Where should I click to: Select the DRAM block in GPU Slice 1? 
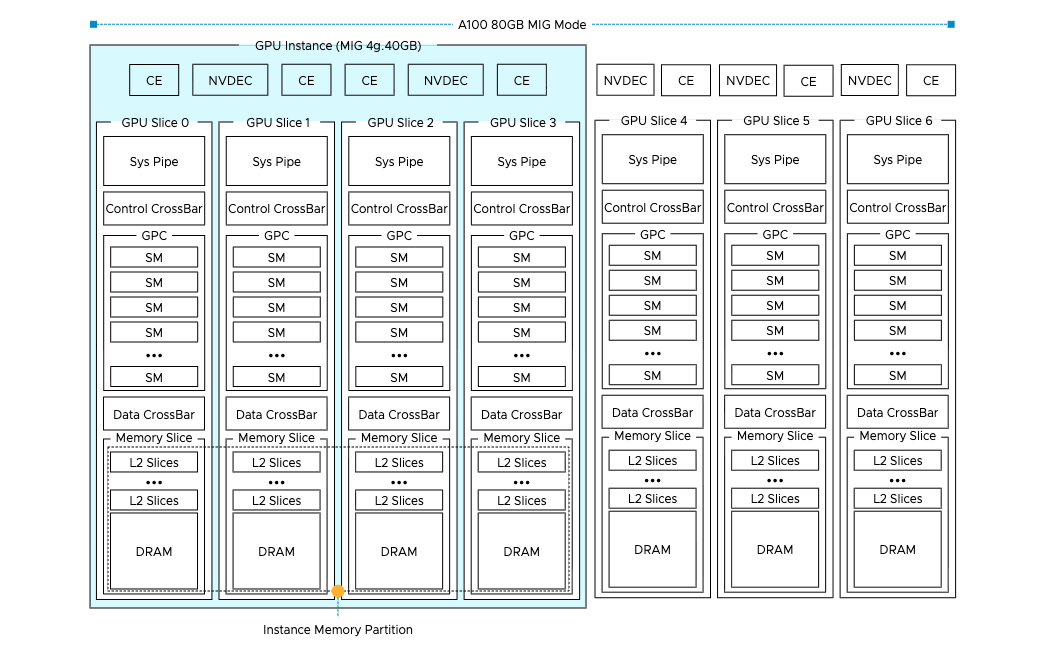coord(276,551)
